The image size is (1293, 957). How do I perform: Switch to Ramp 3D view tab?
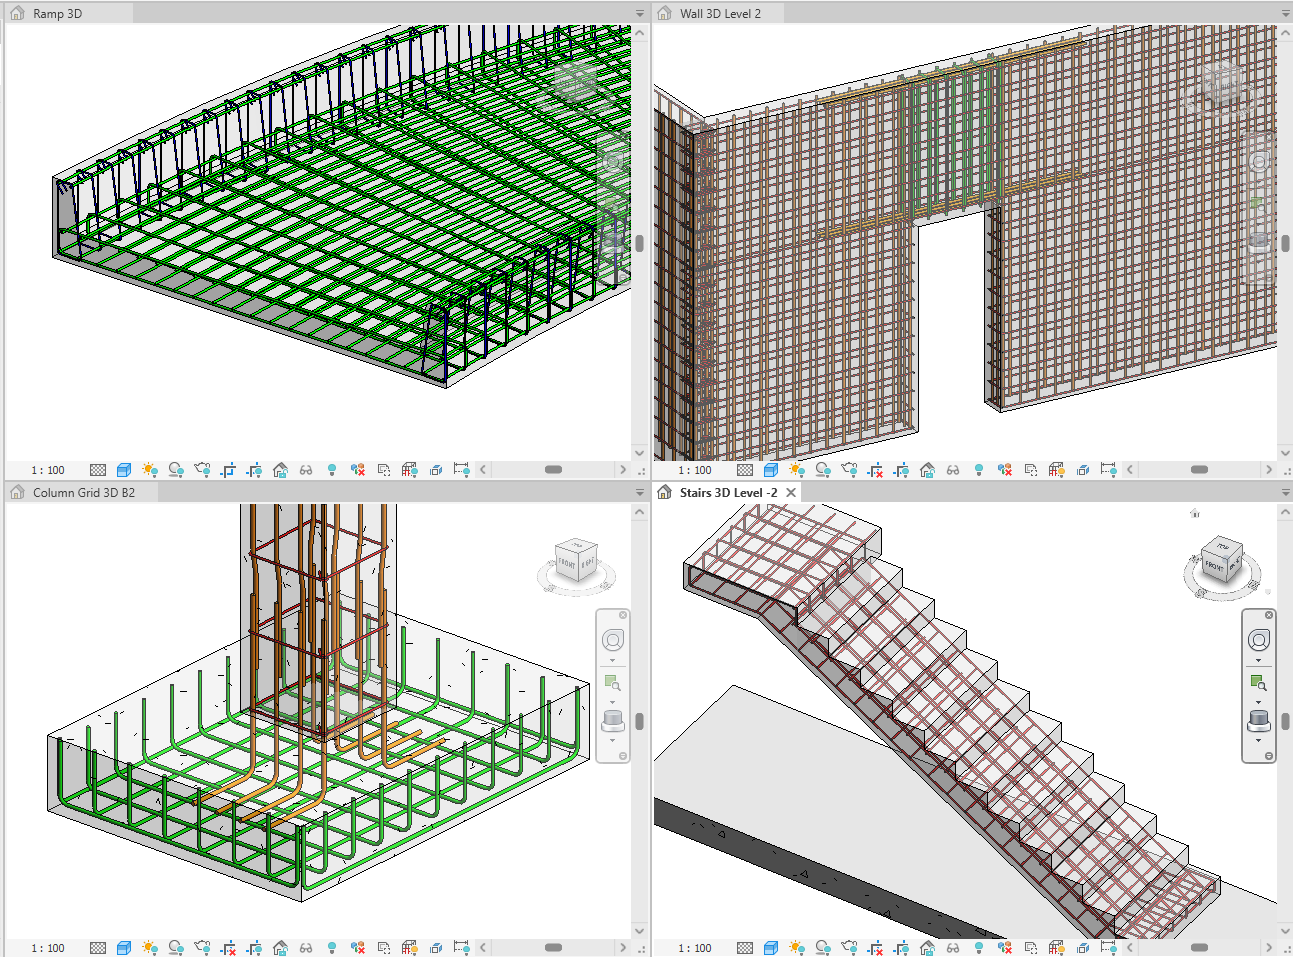click(x=57, y=14)
